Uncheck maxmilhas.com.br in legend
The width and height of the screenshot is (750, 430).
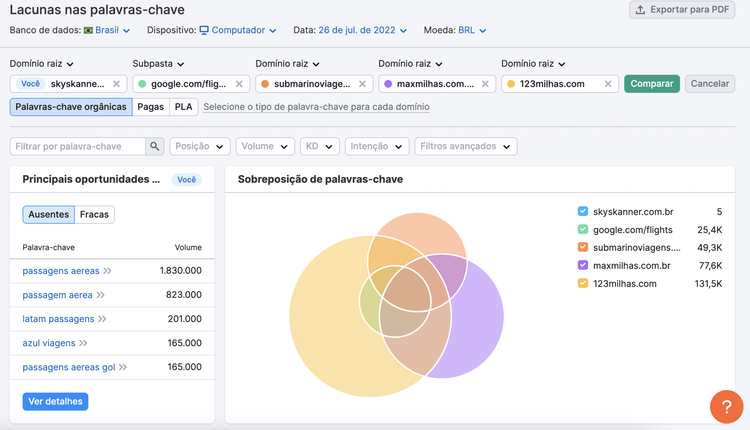(x=583, y=265)
